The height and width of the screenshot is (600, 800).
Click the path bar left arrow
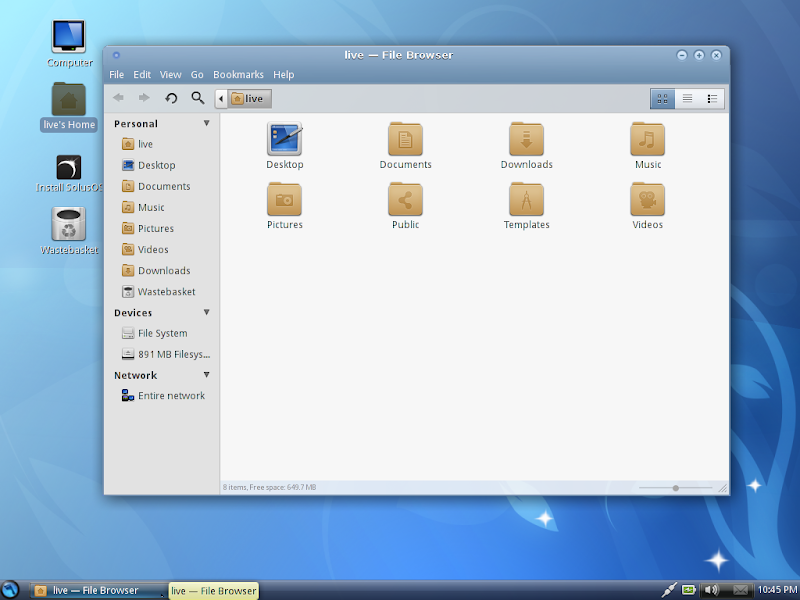(221, 99)
